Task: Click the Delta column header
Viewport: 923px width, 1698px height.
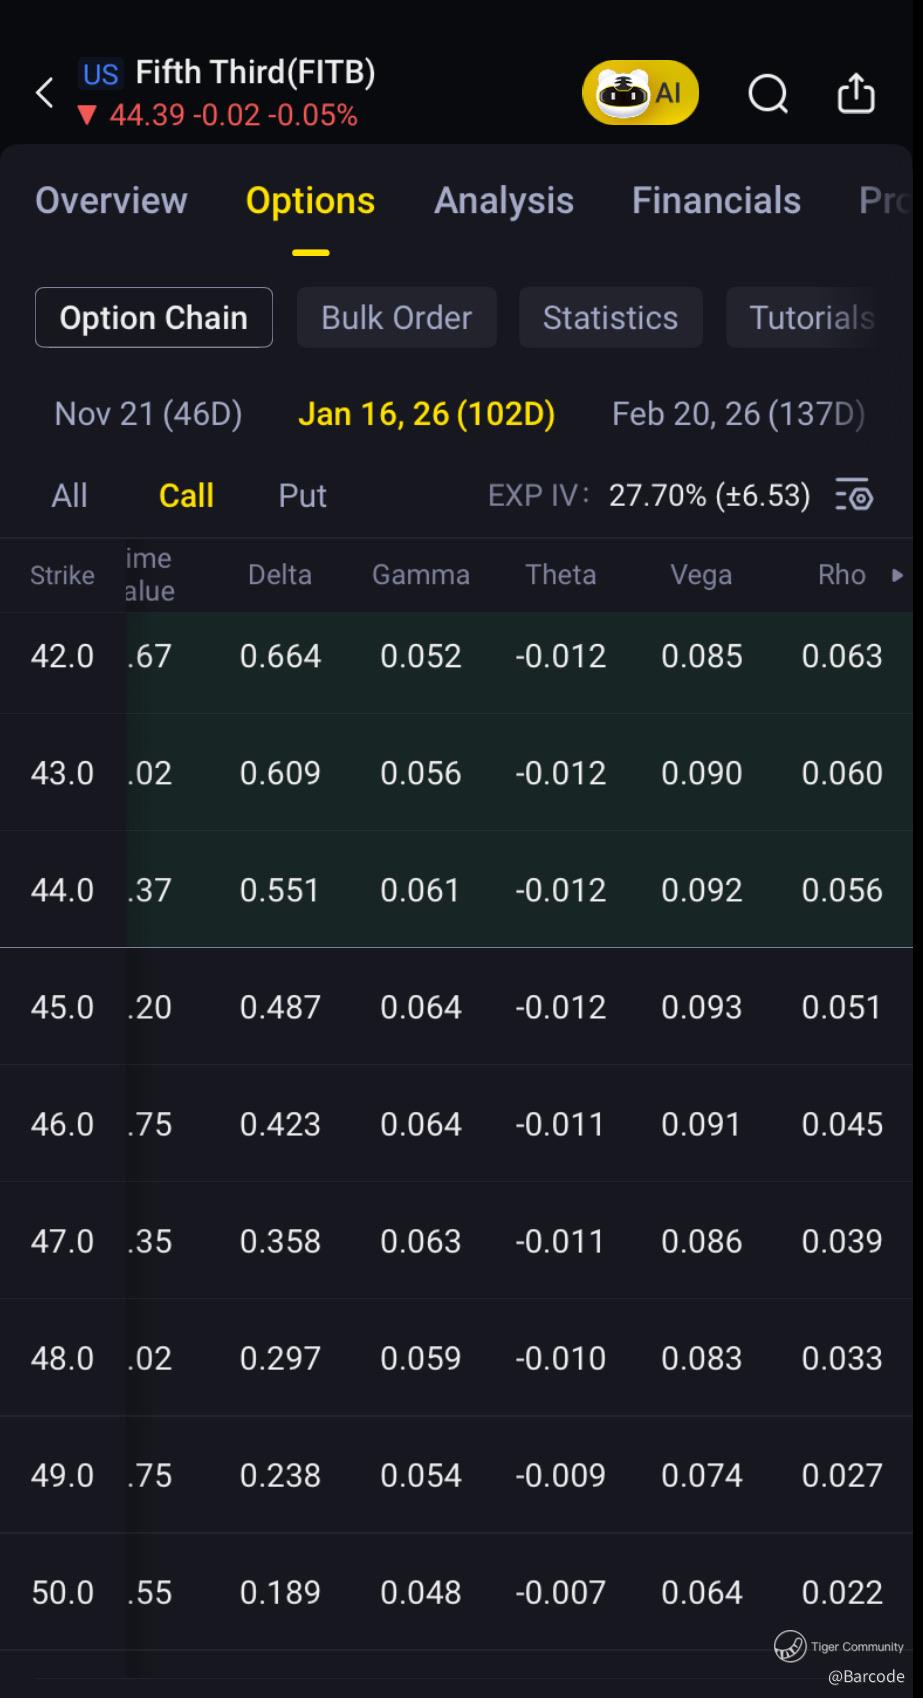Action: pyautogui.click(x=280, y=575)
